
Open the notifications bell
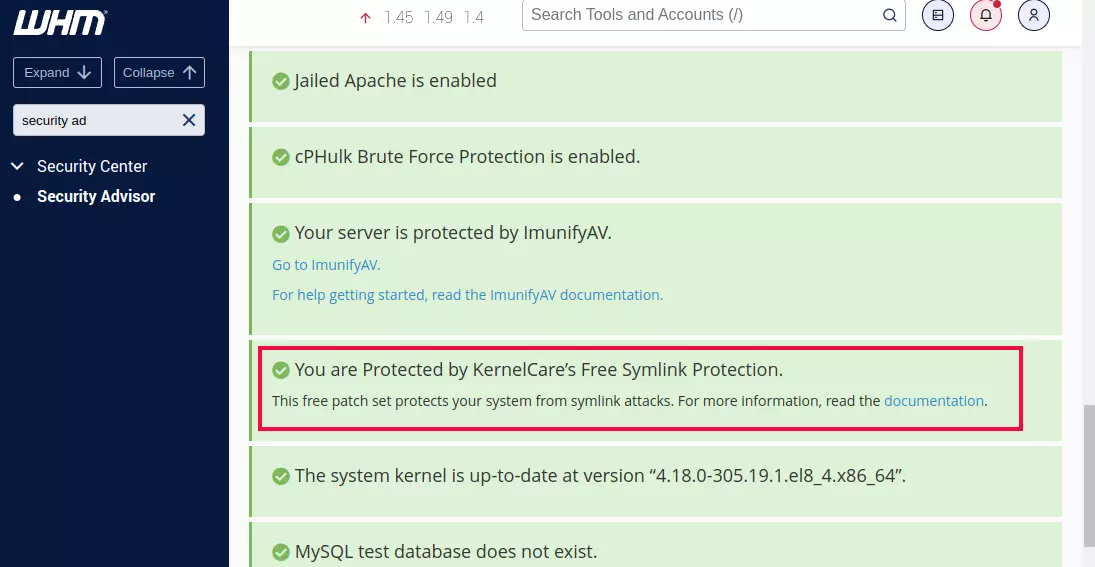[985, 15]
